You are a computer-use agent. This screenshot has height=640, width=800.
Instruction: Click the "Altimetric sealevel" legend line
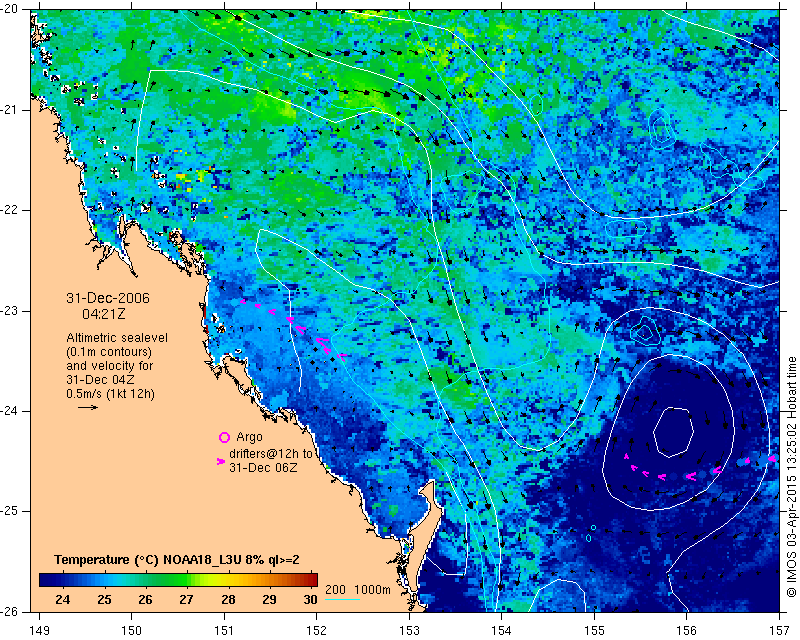117,338
